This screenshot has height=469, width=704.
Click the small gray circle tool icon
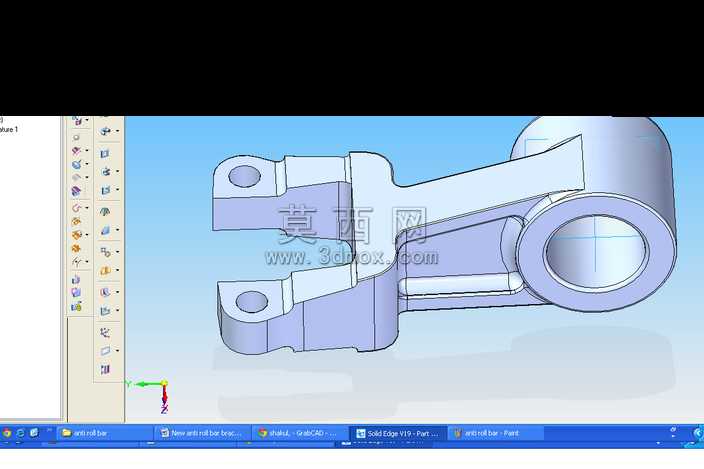point(76,137)
